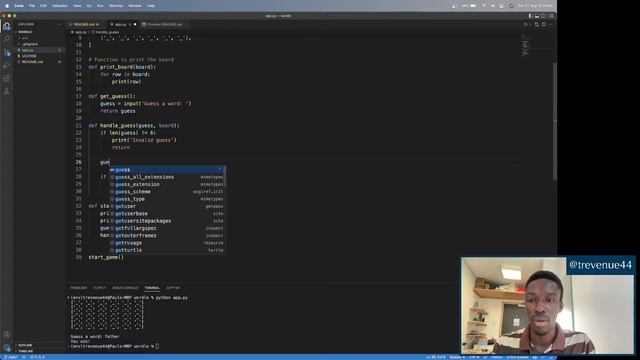Open editor More Actions ellipsis
Image resolution: width=640 pixels, height=360 pixels.
551,24
